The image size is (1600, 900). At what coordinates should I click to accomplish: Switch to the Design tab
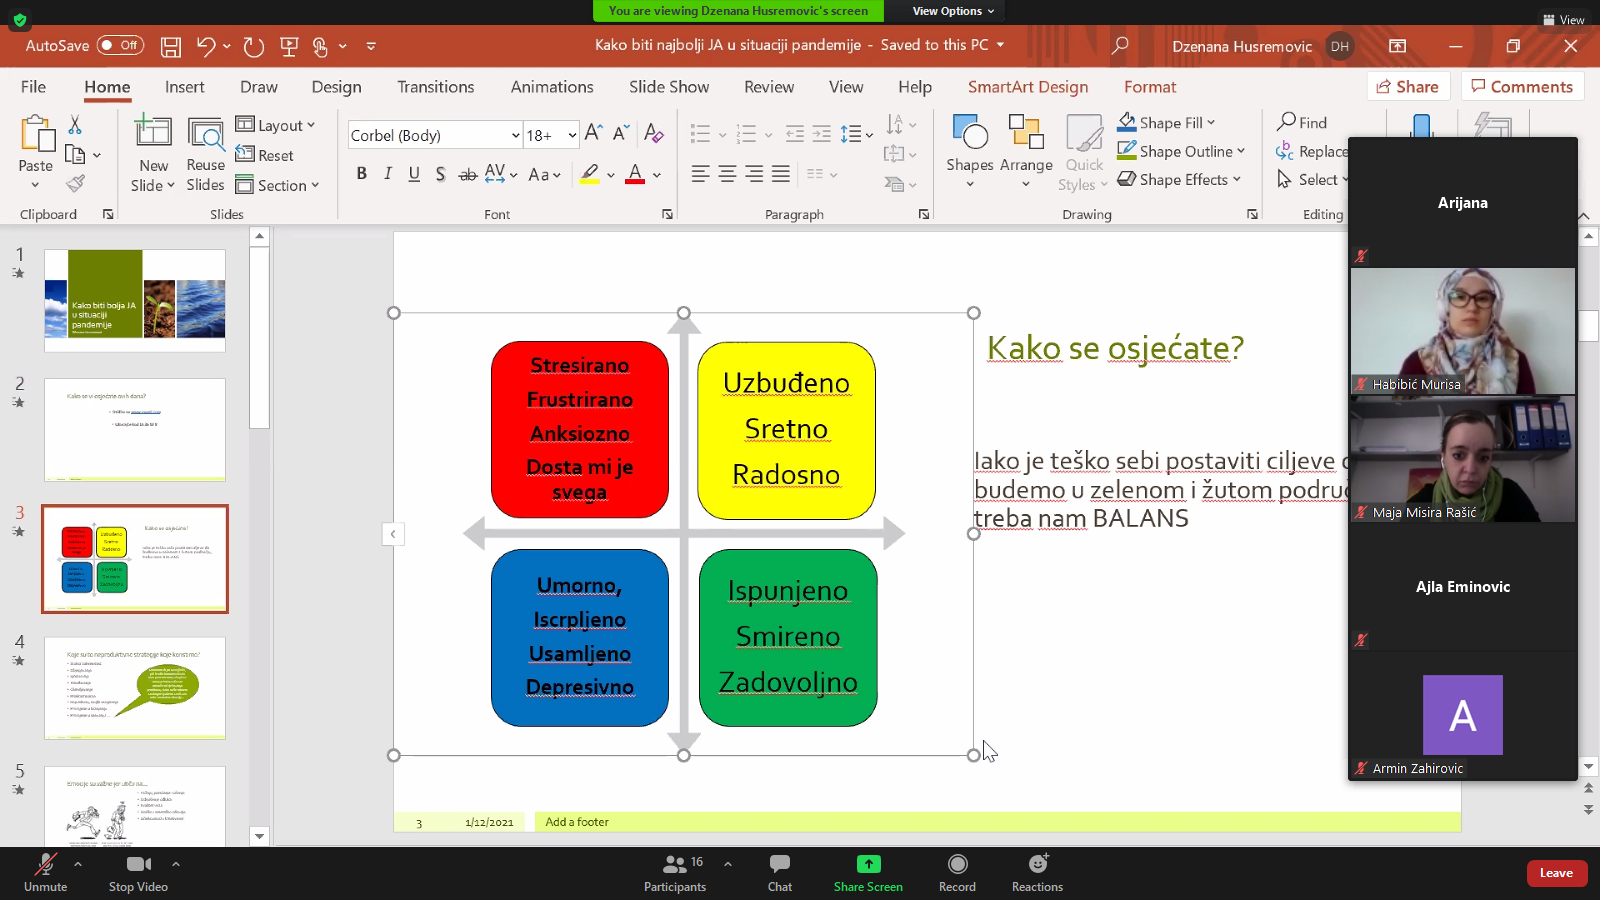(x=336, y=87)
